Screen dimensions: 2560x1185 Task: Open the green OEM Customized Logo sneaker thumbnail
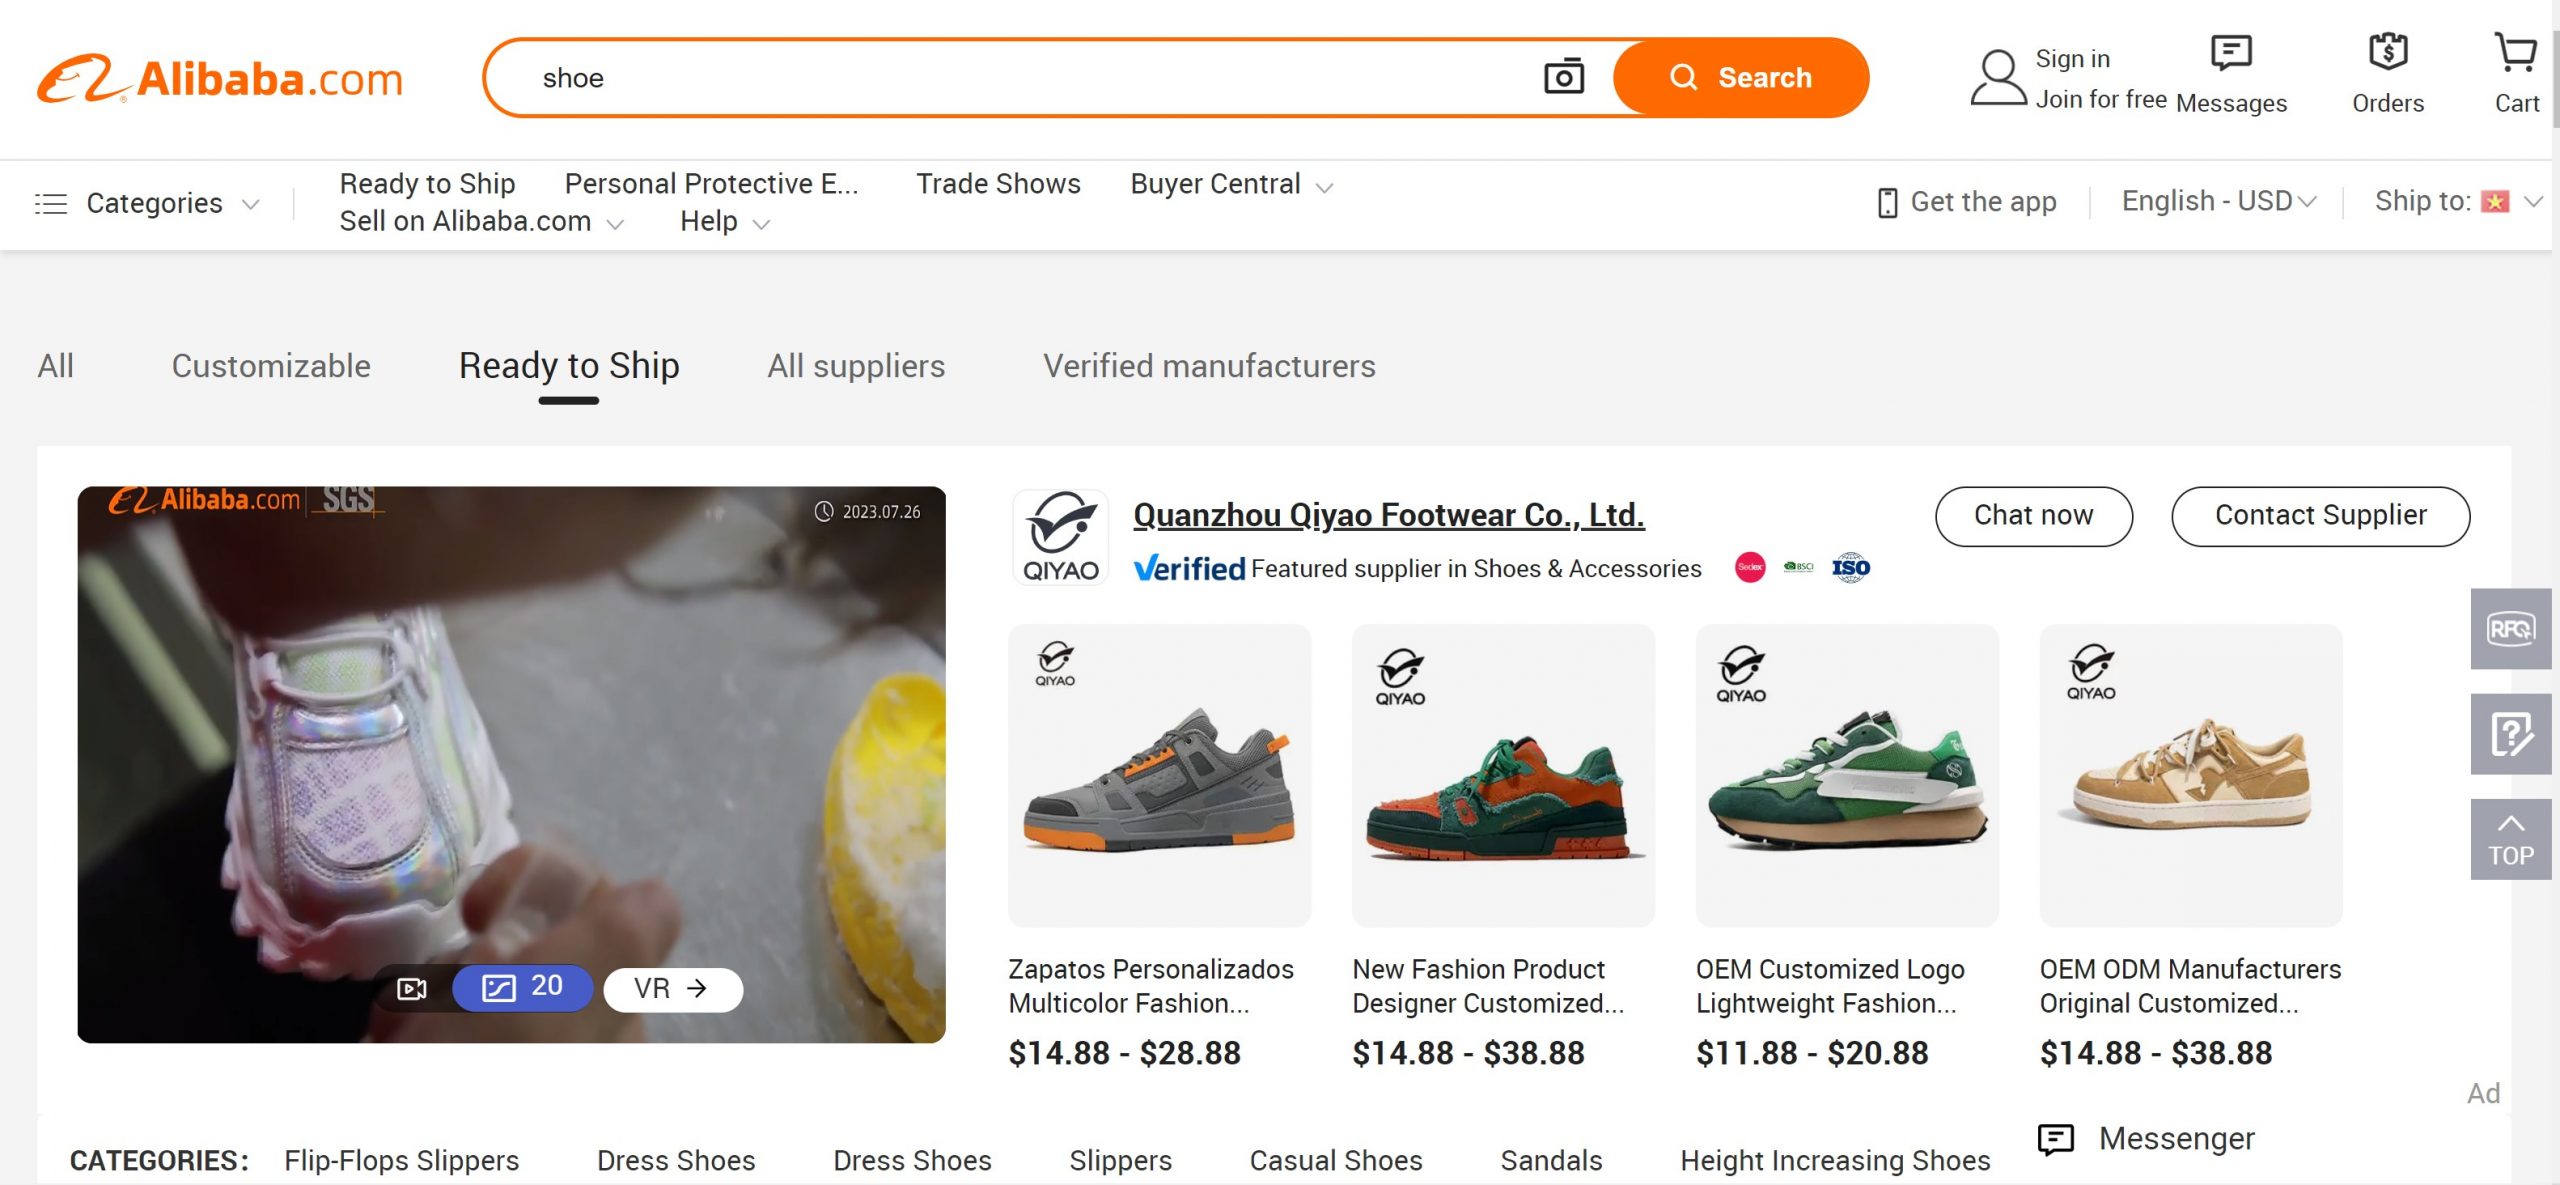tap(1847, 776)
